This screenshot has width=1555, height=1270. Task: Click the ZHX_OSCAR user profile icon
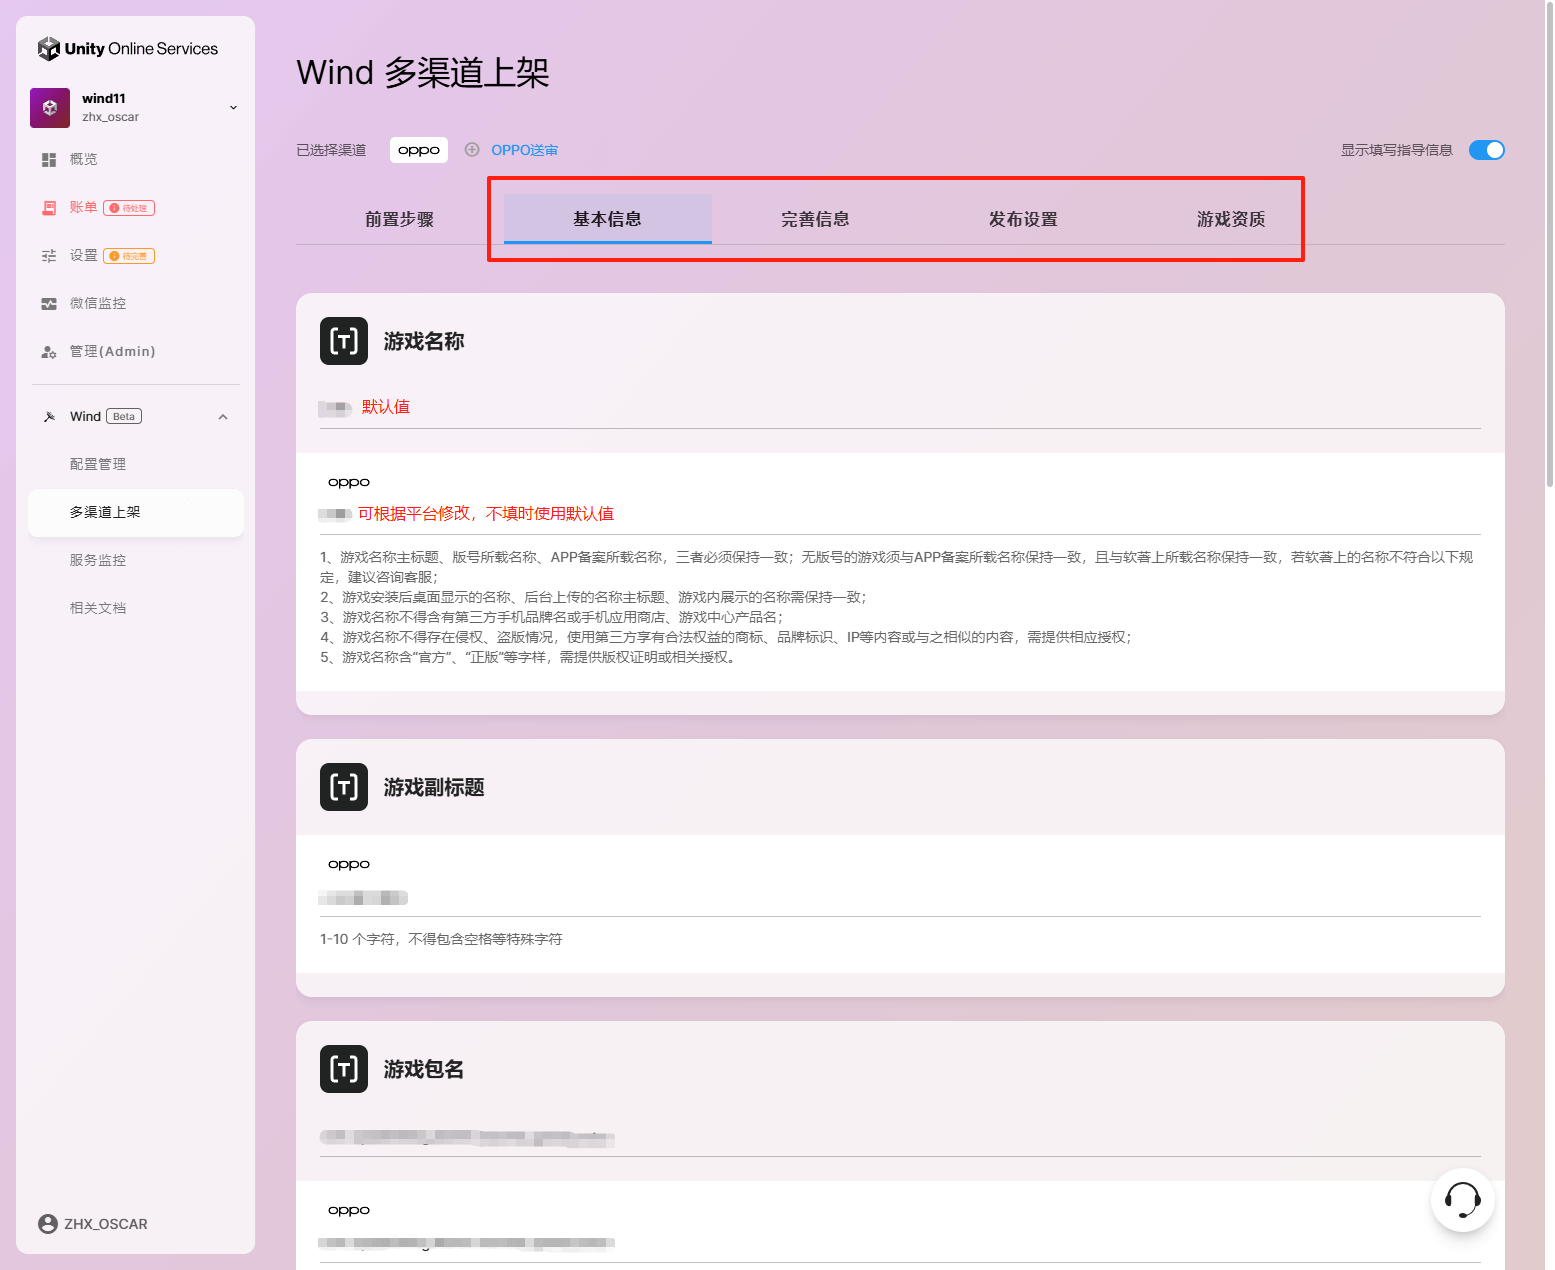coord(47,1224)
